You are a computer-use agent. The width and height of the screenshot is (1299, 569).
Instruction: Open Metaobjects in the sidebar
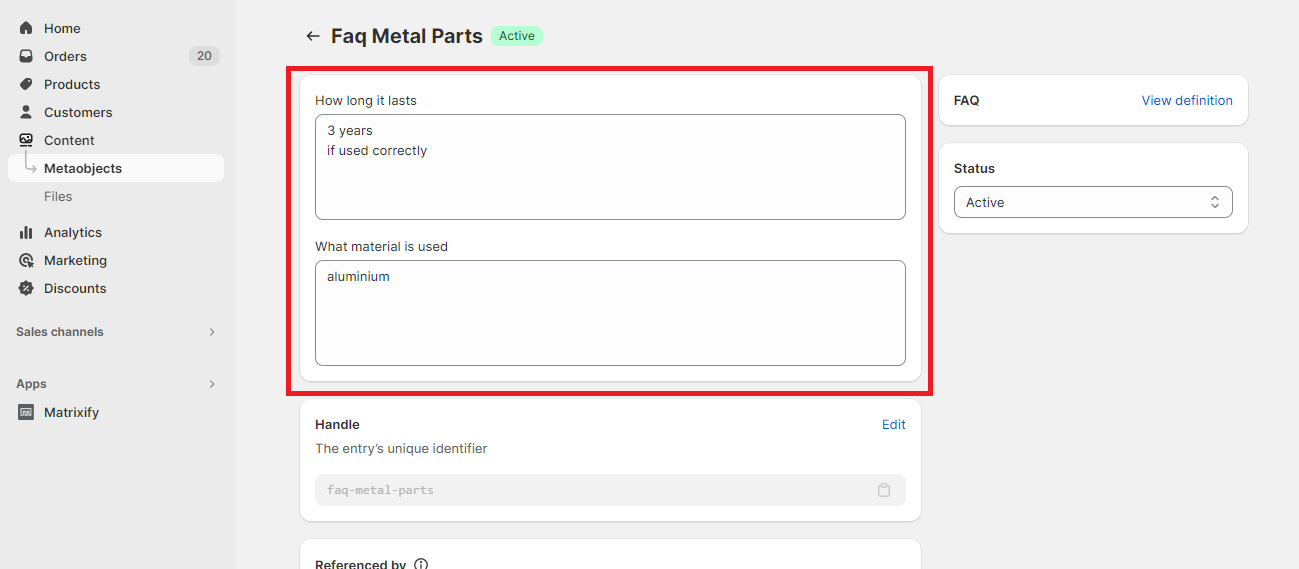(83, 168)
